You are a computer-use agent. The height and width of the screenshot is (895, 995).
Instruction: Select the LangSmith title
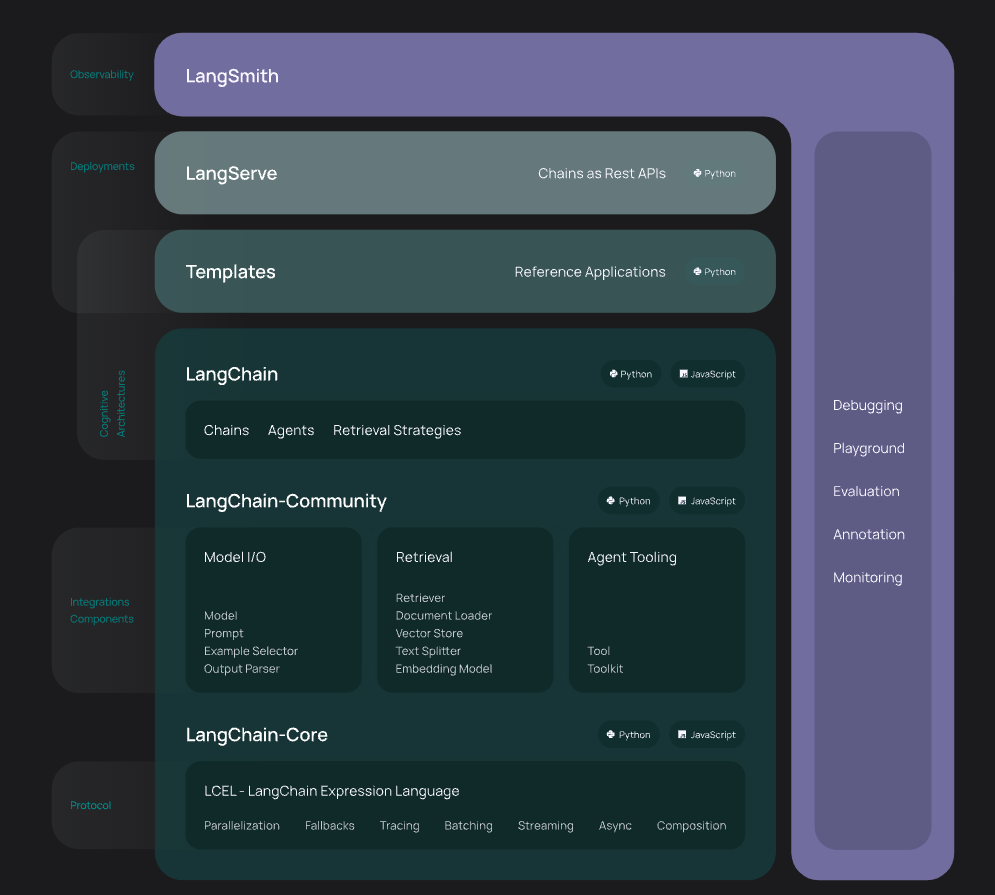(232, 76)
